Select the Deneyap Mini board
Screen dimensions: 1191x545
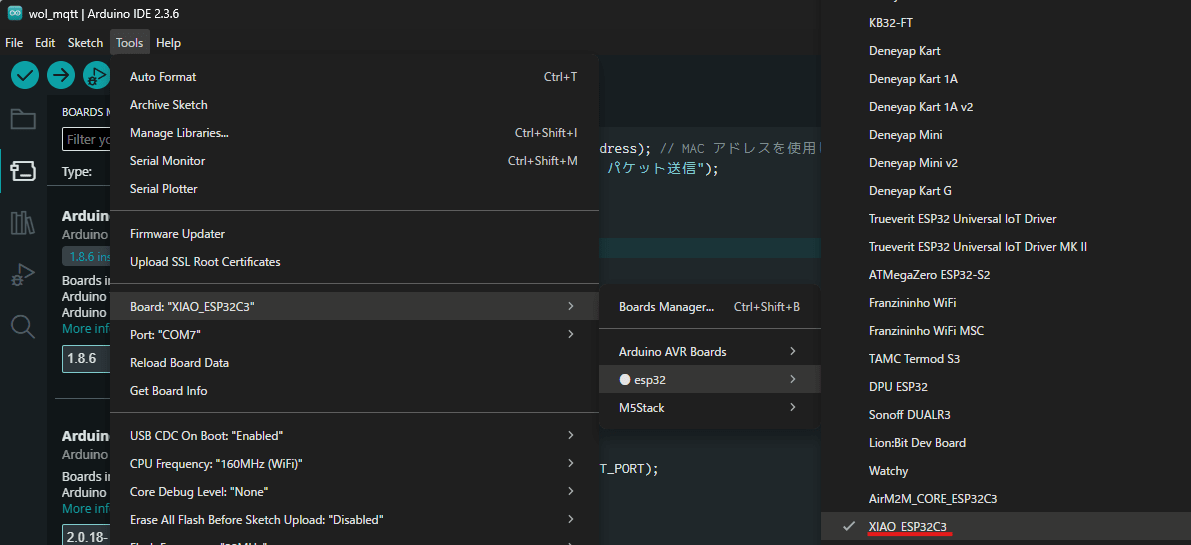(x=1006, y=134)
